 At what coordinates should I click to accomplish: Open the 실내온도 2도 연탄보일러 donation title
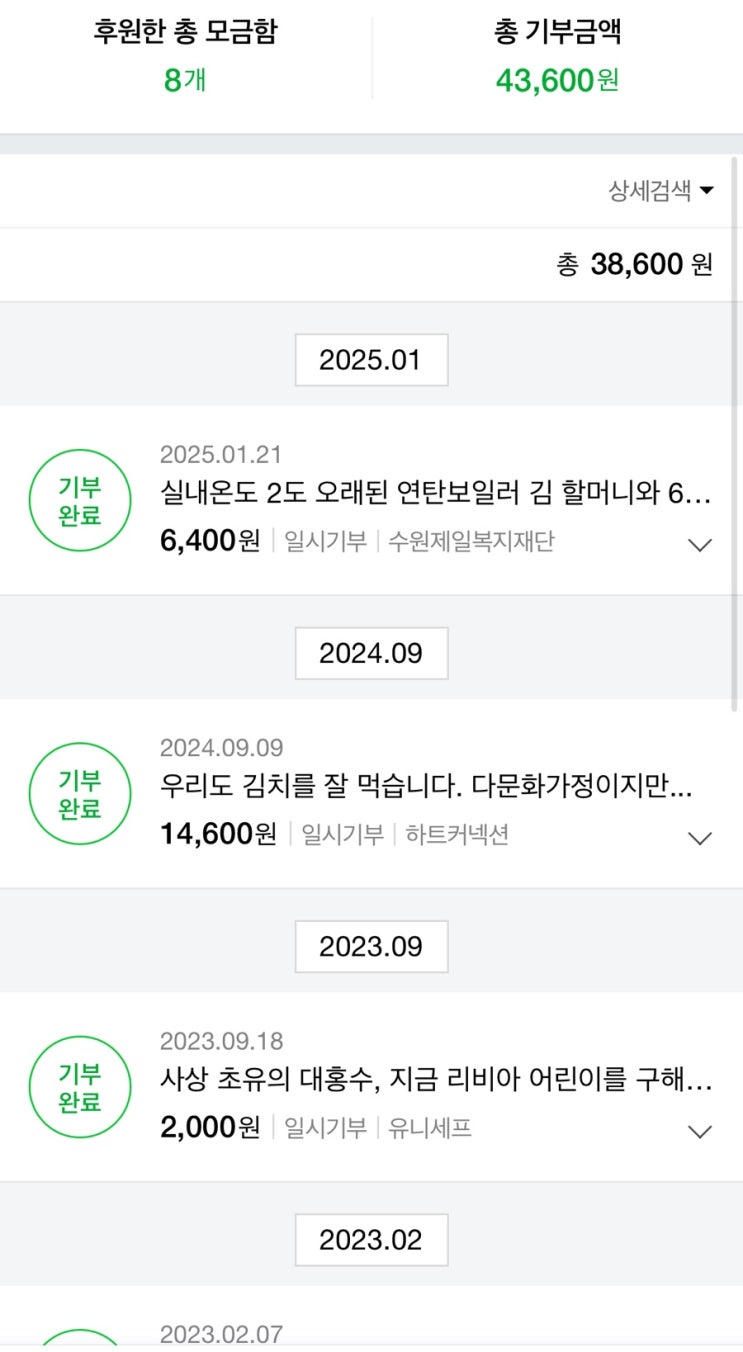point(435,494)
